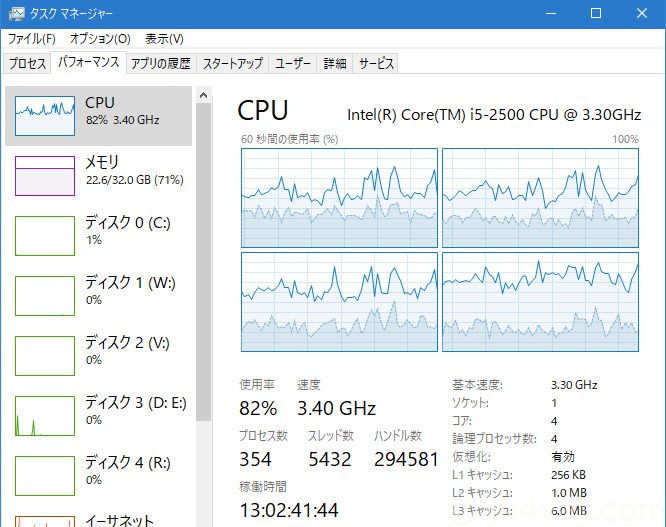
Task: Open ディスク 2 (V:) performance thumbnail
Action: 45,356
